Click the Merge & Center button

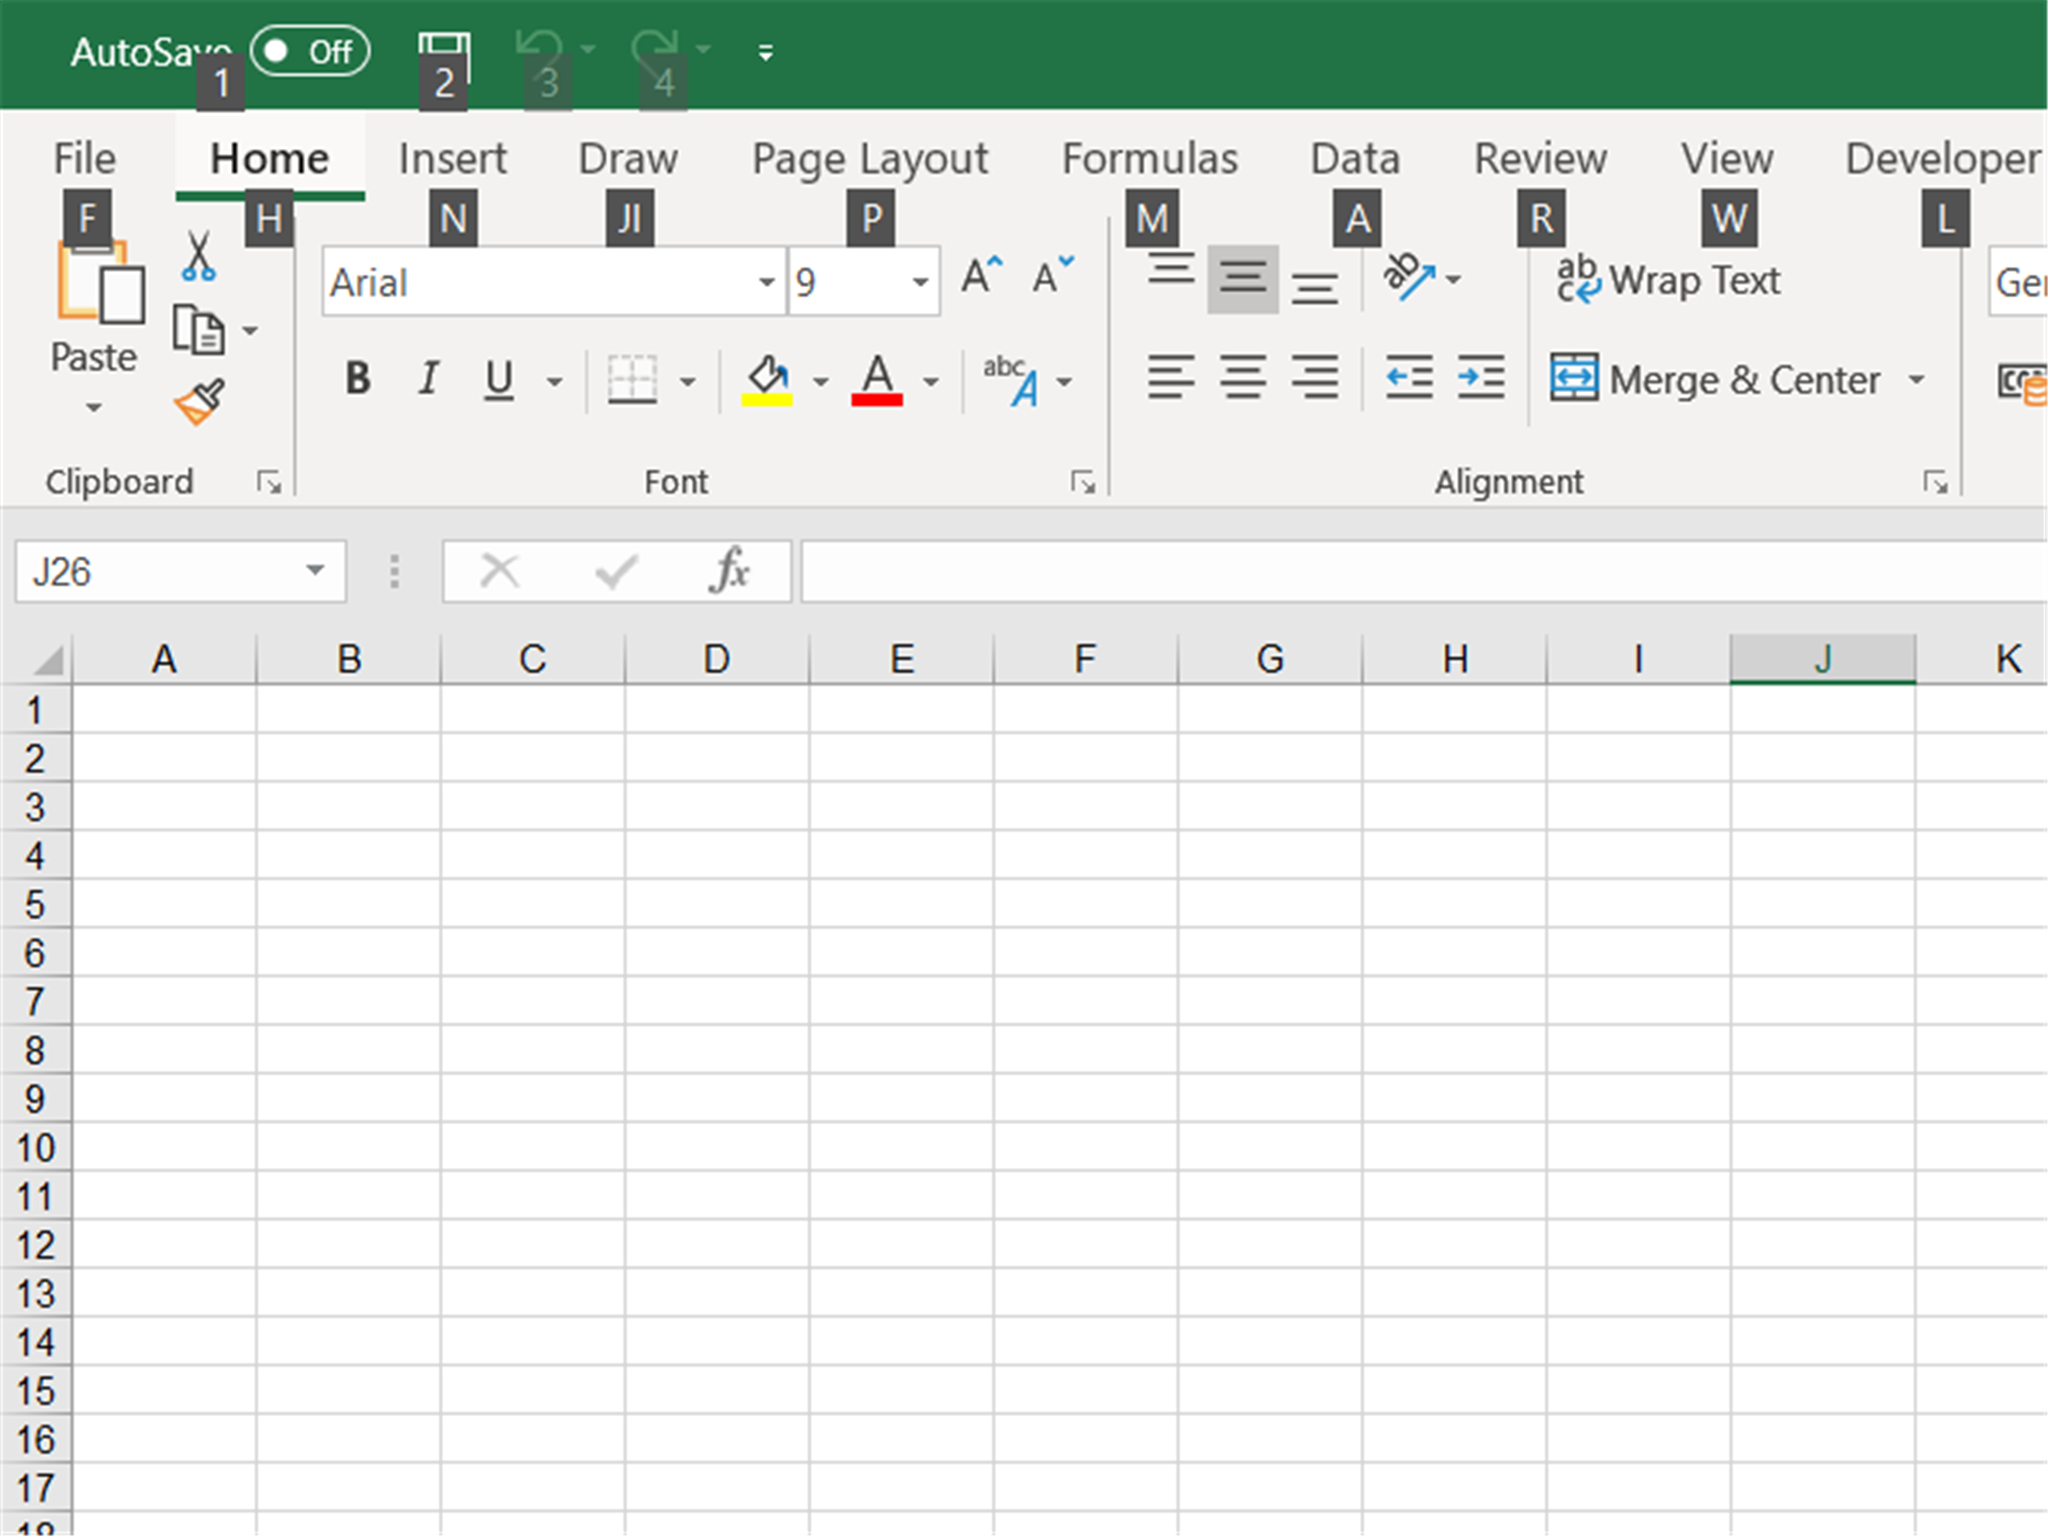point(1716,380)
